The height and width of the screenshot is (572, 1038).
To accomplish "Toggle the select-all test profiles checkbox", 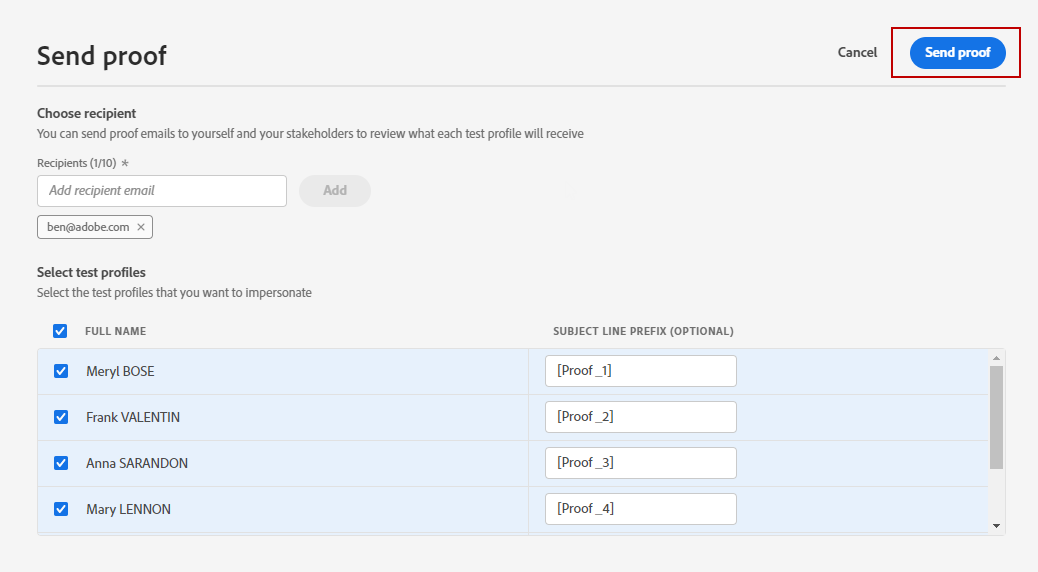I will click(60, 331).
